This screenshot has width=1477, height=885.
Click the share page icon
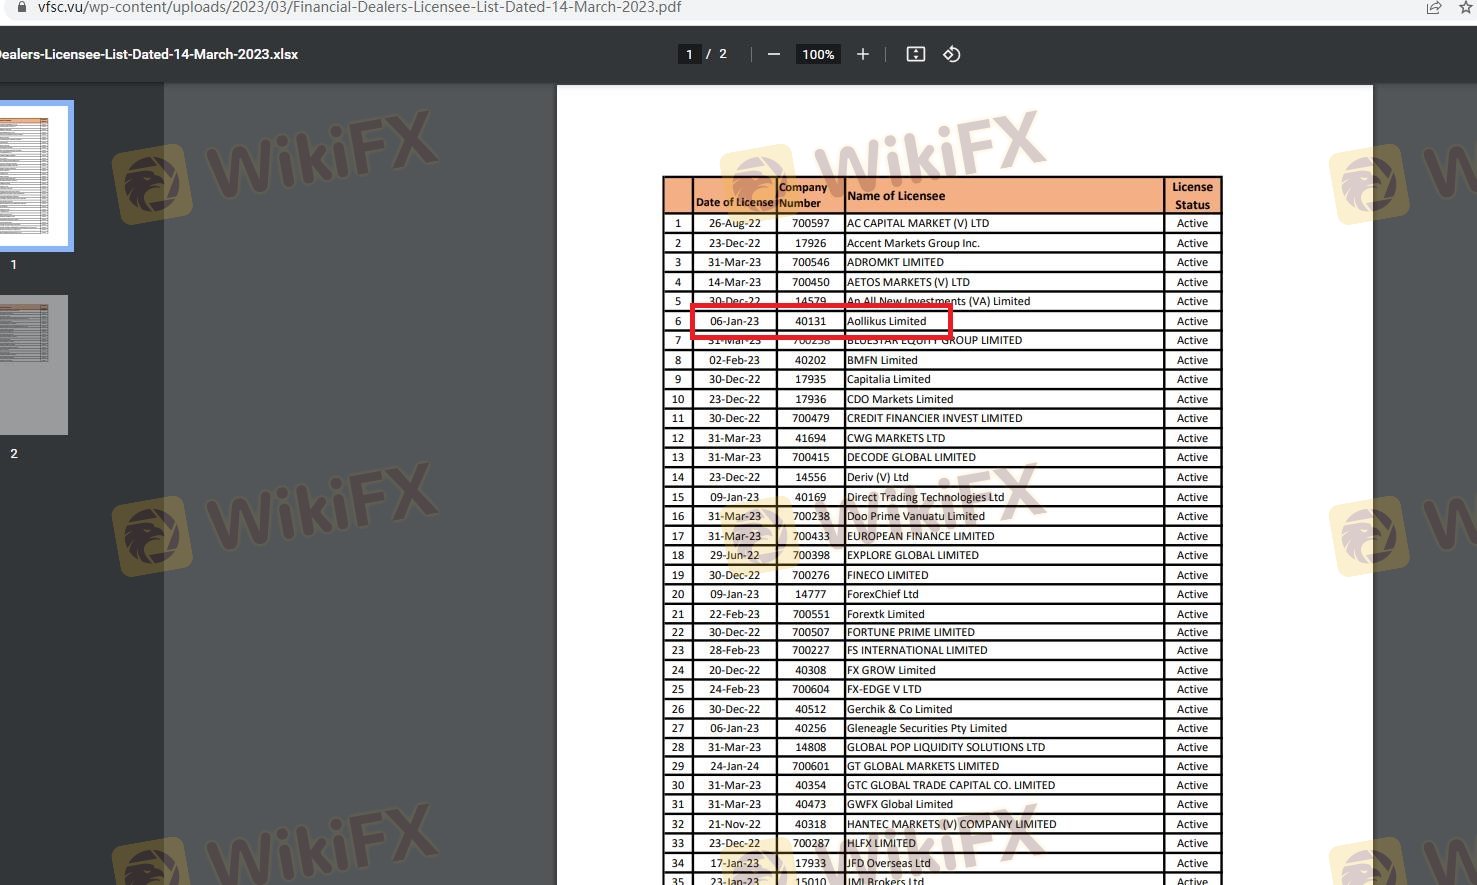coord(1433,7)
